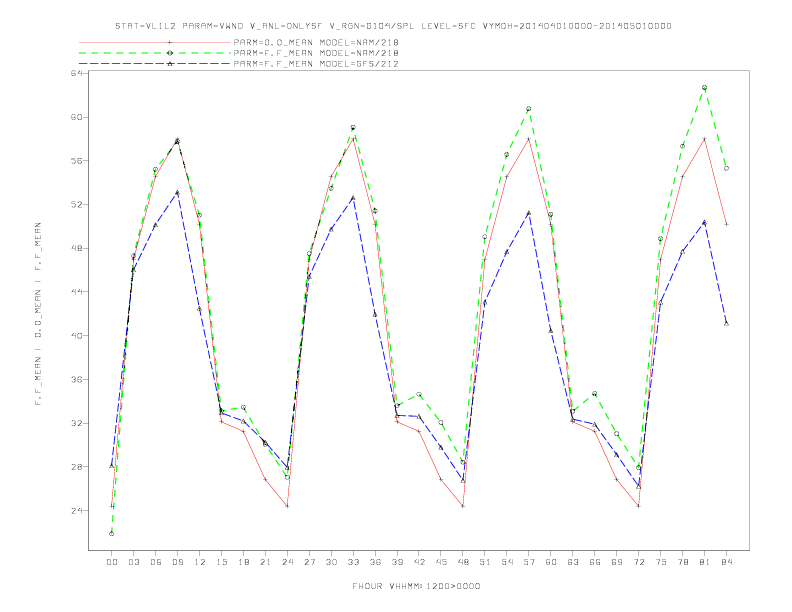792x612 pixels.
Task: Click blue triangle data point at hour 84
Action: click(726, 323)
